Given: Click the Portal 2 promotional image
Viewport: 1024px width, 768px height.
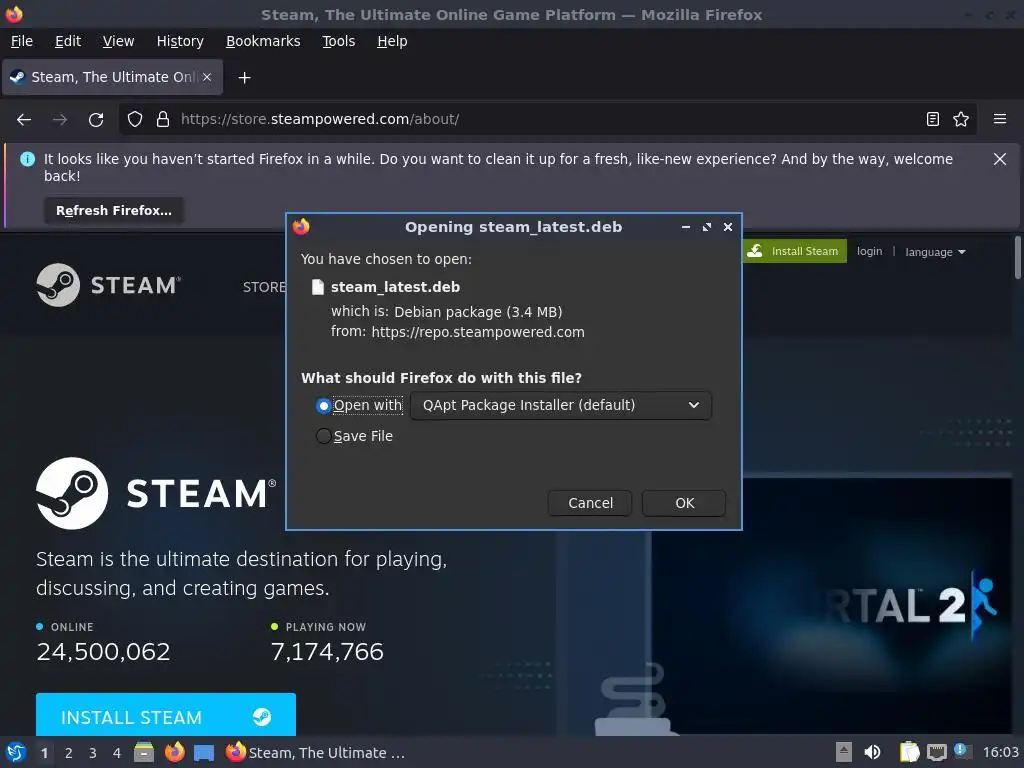Looking at the screenshot, I should (831, 607).
